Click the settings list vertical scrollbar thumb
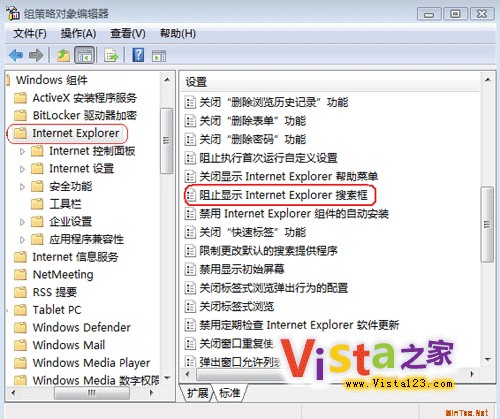500x419 pixels. [x=487, y=224]
